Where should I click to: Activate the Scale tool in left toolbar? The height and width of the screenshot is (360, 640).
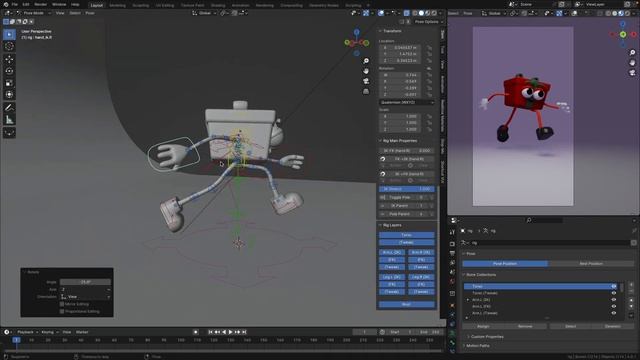point(9,83)
